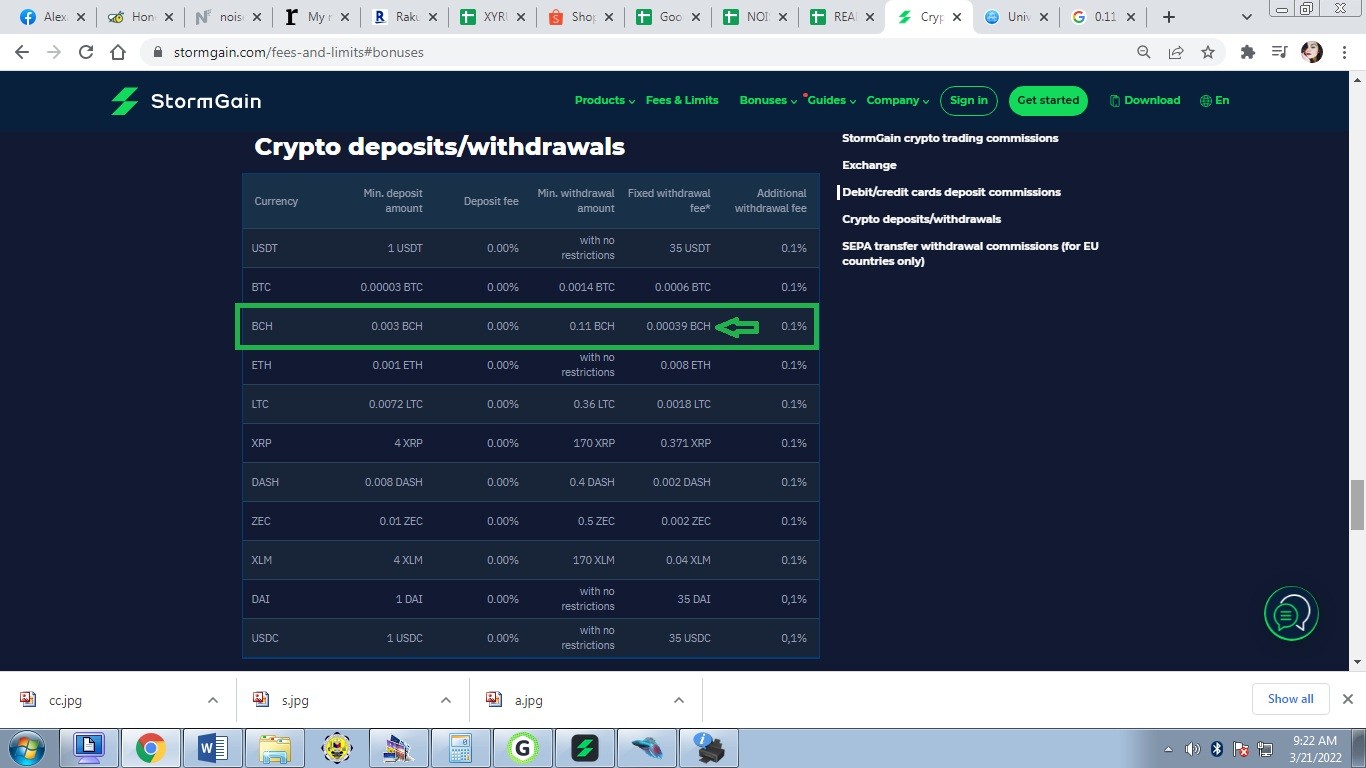Expand the Bonuses menu

(768, 100)
